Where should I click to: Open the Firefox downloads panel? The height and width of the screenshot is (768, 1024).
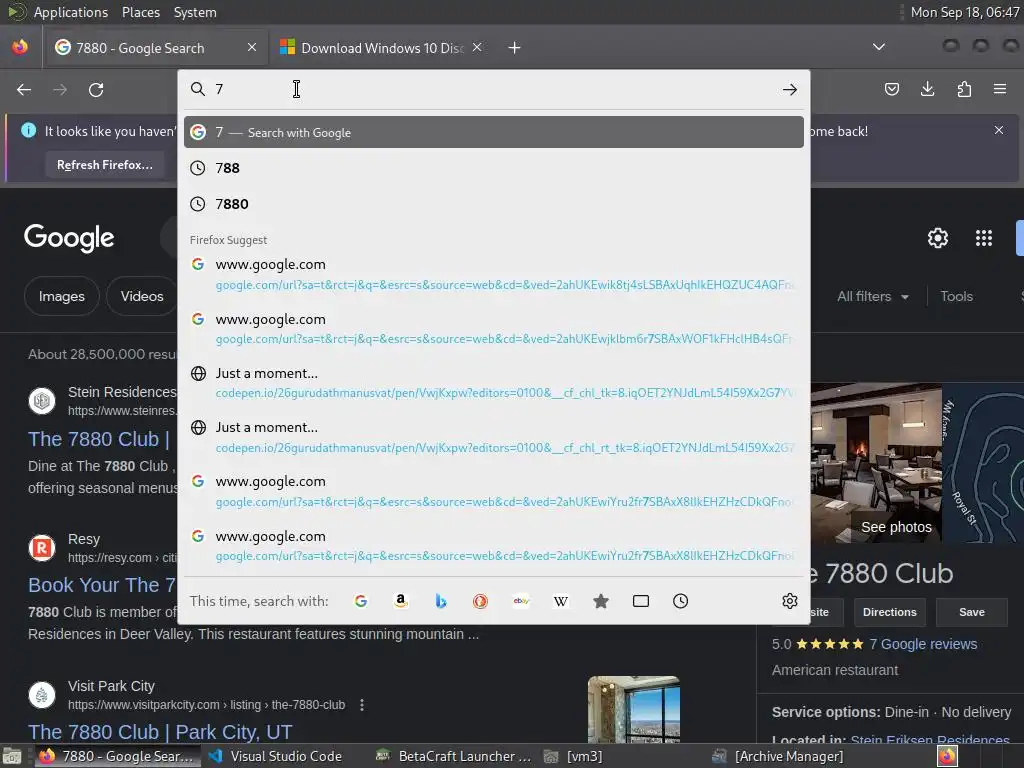pos(927,89)
